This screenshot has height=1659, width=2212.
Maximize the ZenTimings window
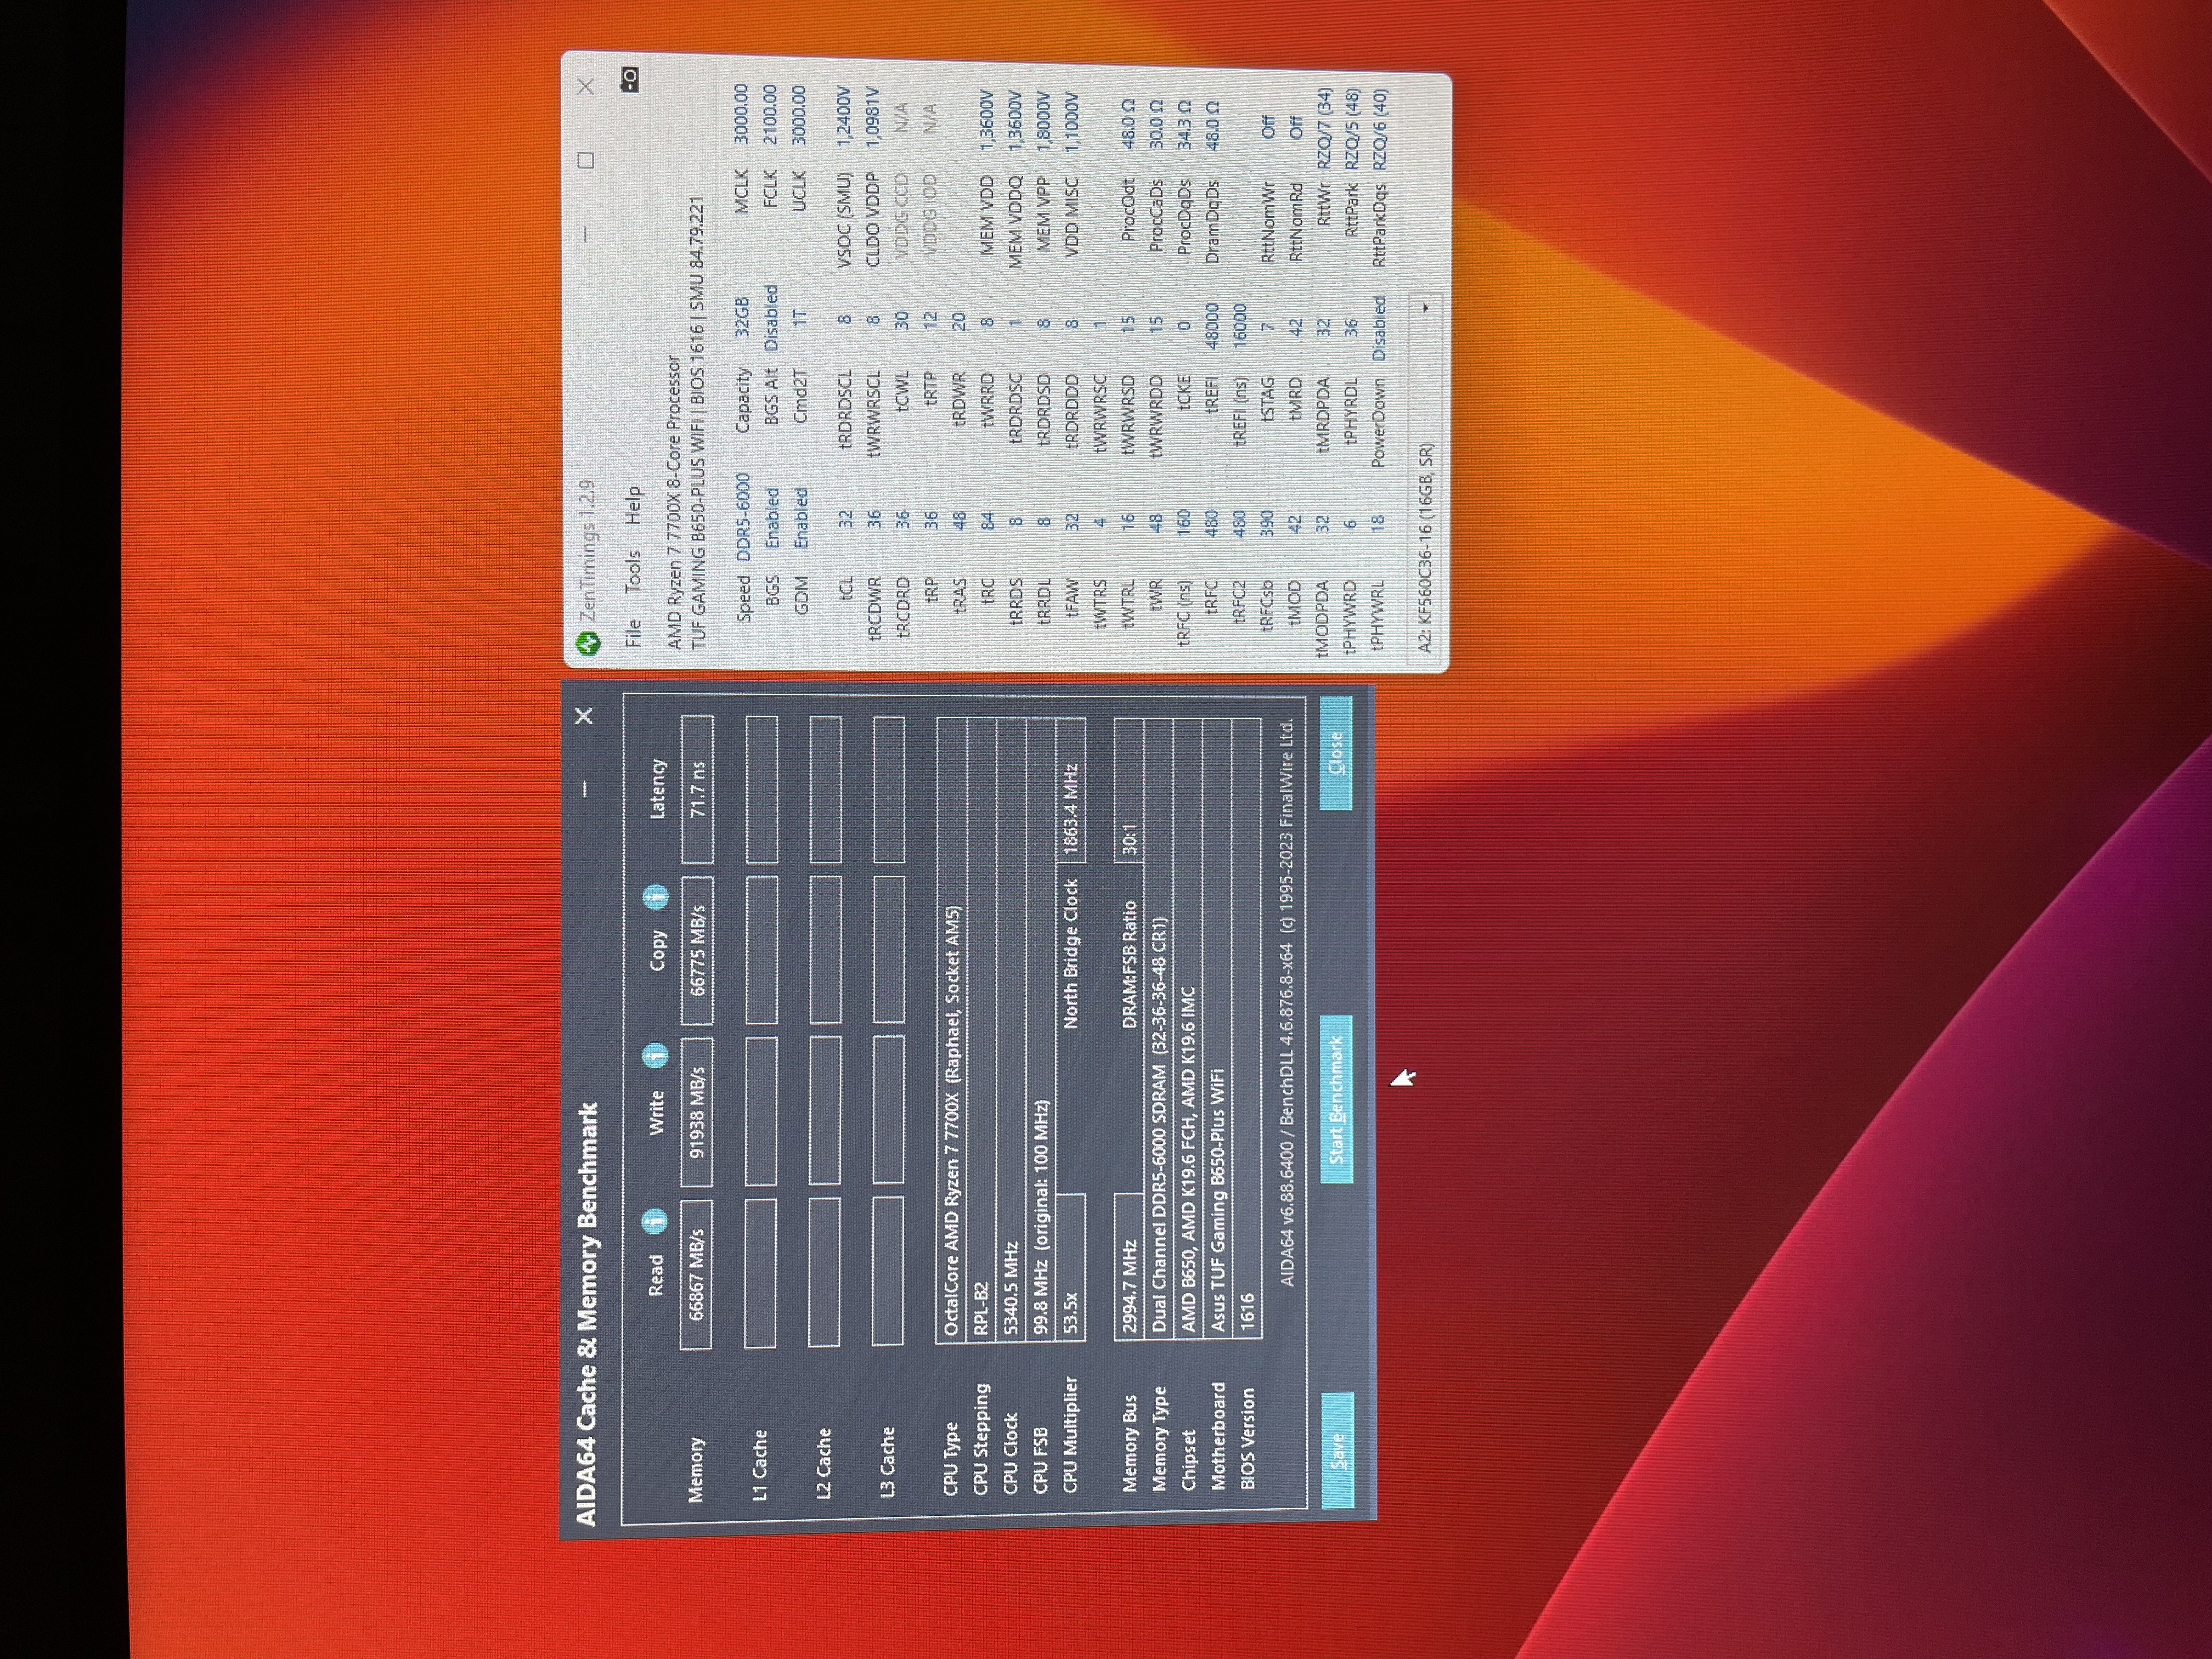(586, 160)
